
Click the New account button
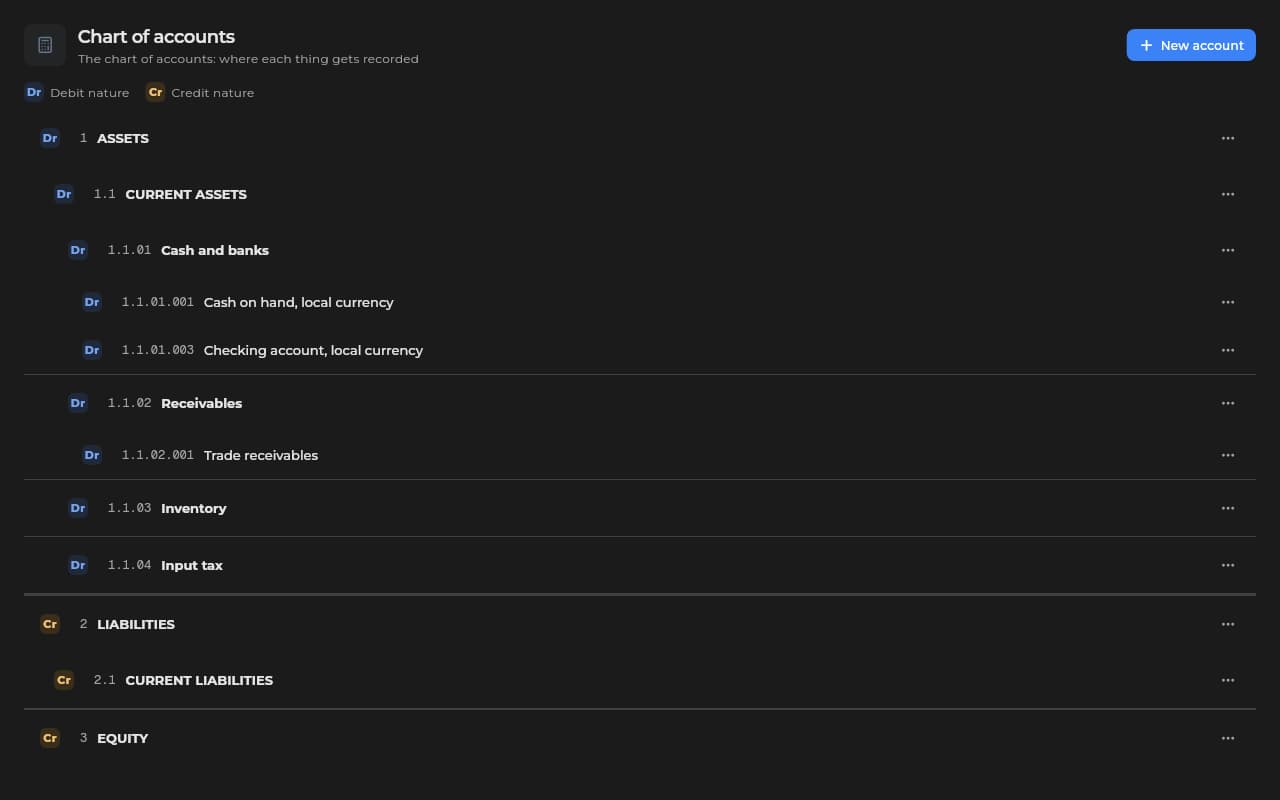click(x=1191, y=45)
